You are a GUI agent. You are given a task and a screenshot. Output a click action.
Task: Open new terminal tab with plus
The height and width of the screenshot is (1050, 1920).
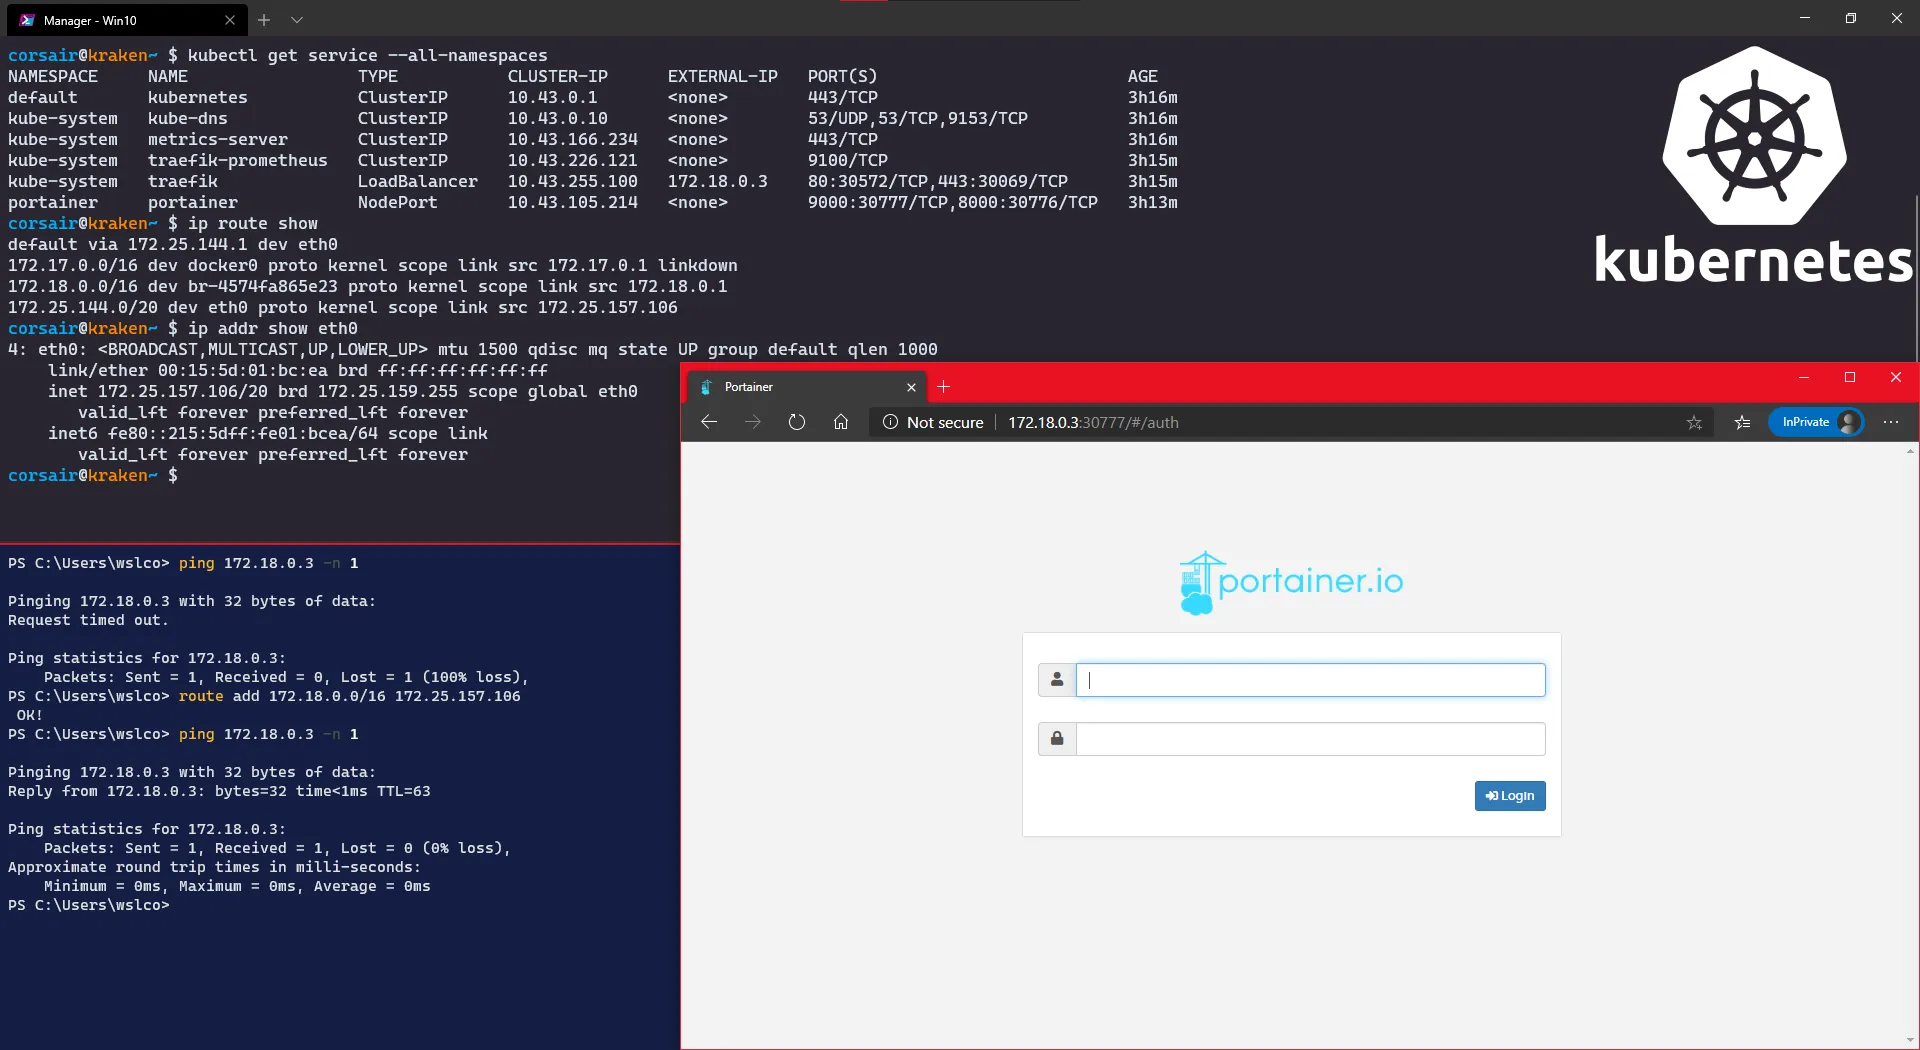pos(264,20)
